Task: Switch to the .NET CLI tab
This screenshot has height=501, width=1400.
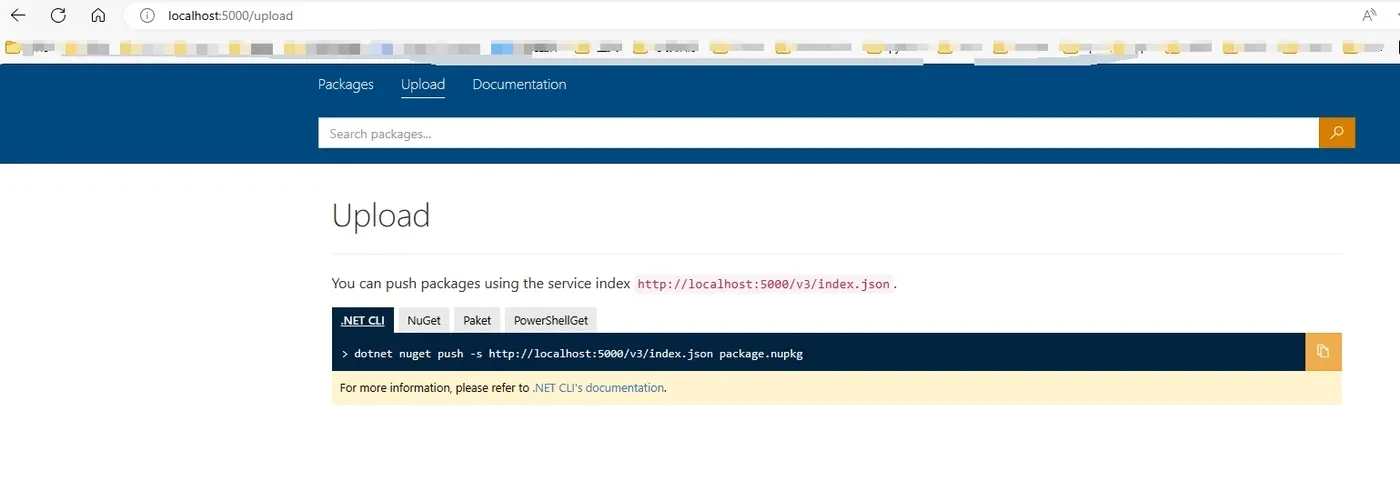Action: pos(362,320)
